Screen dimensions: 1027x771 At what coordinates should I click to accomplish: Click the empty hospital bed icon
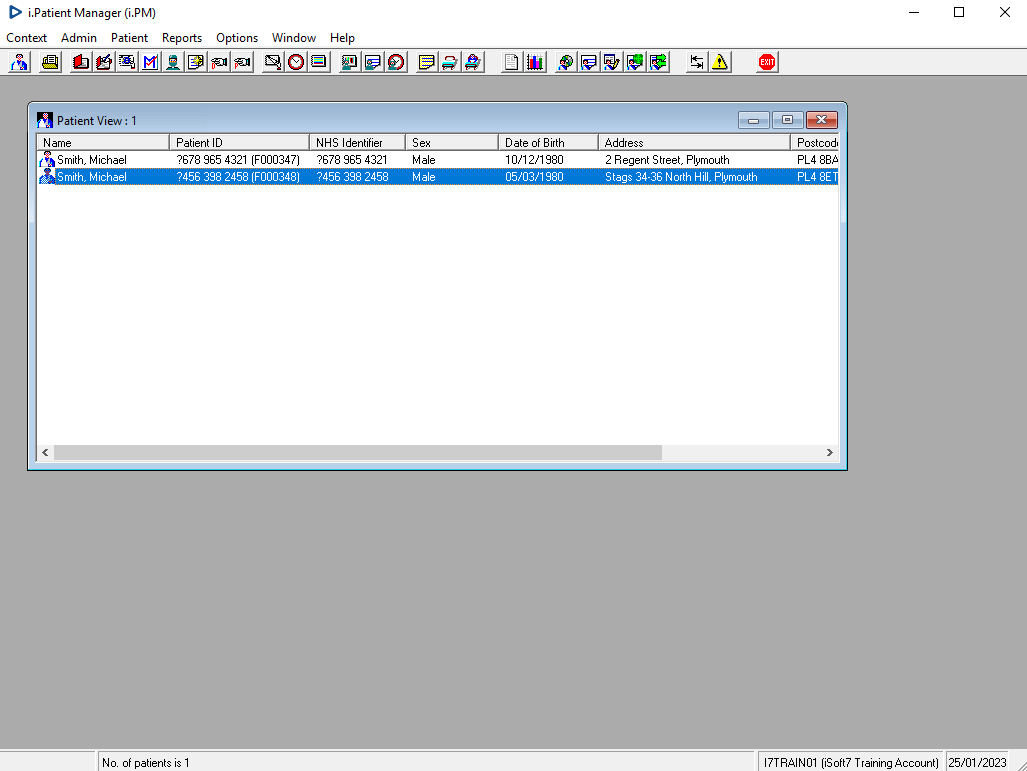point(450,62)
